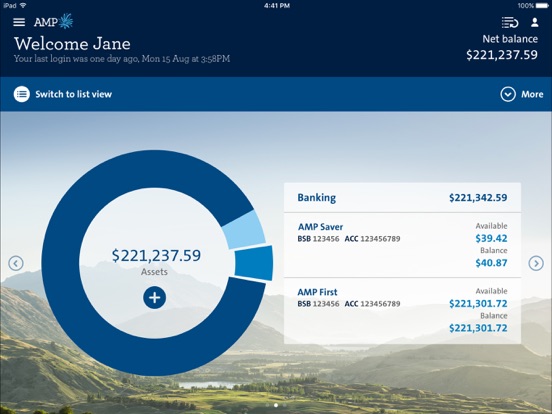Open the transfers list icon in header
The image size is (552, 414).
[x=510, y=22]
